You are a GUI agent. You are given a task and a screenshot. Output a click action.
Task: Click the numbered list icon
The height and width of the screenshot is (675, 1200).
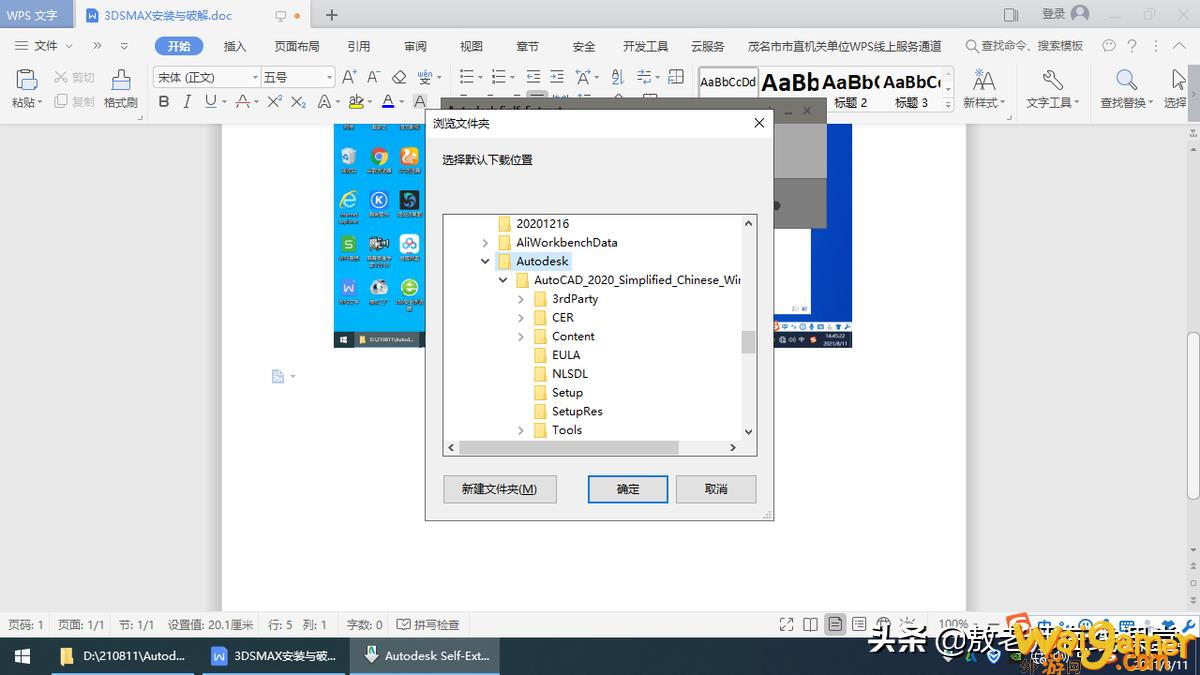coord(499,77)
